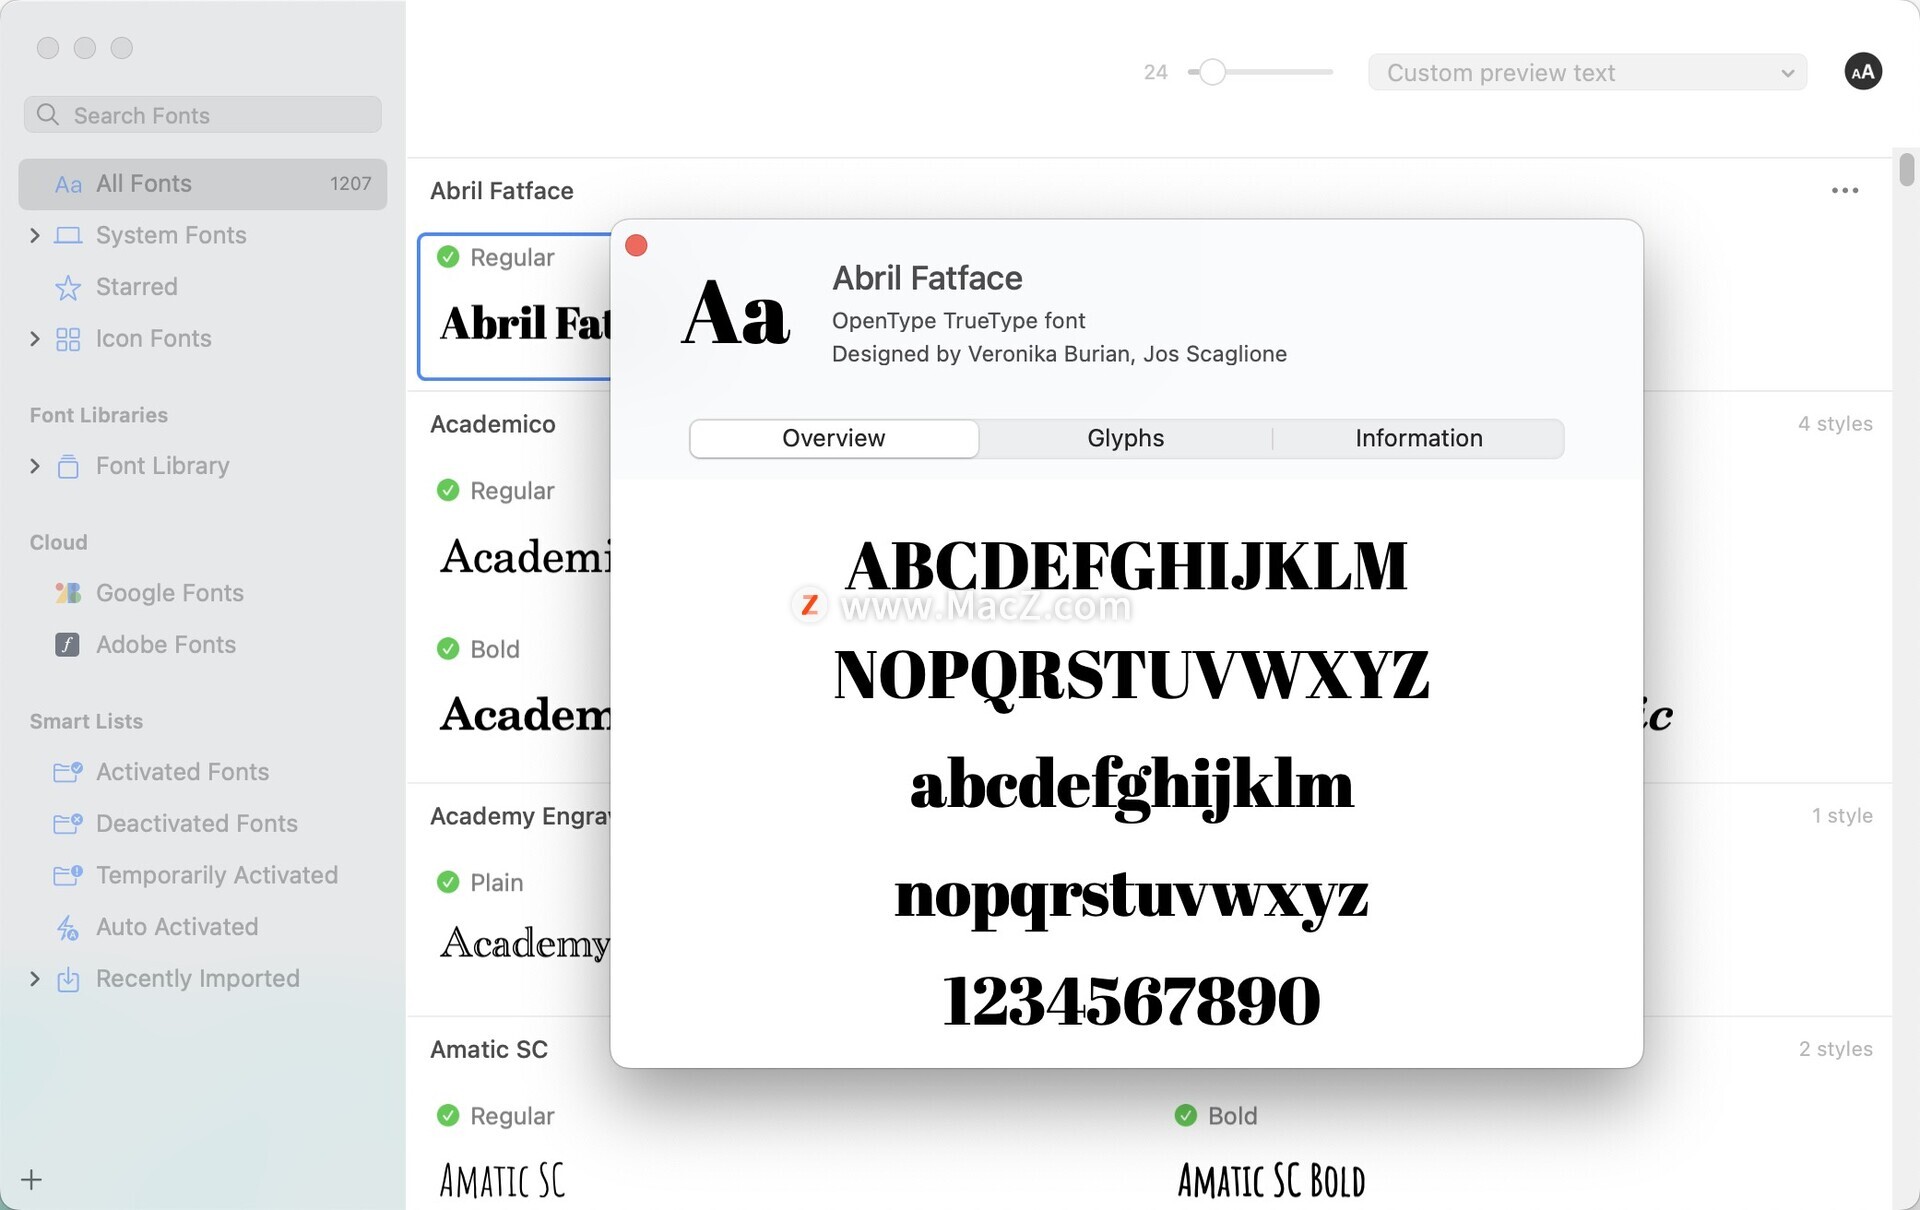1920x1210 pixels.
Task: Select the Icon Fonts category
Action: pyautogui.click(x=153, y=339)
